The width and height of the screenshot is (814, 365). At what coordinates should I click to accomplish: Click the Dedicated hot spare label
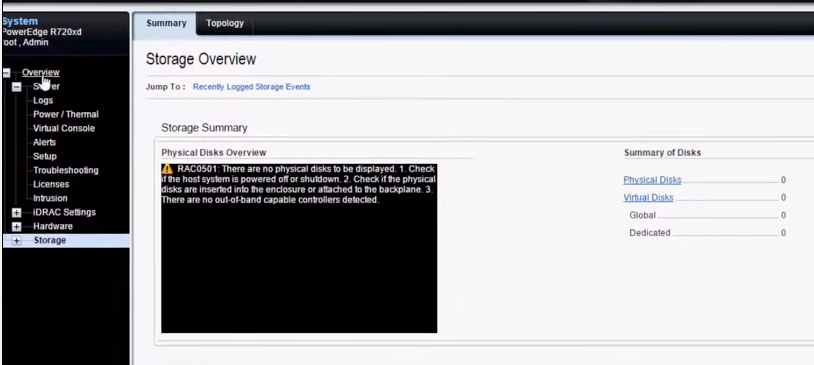pyautogui.click(x=649, y=233)
